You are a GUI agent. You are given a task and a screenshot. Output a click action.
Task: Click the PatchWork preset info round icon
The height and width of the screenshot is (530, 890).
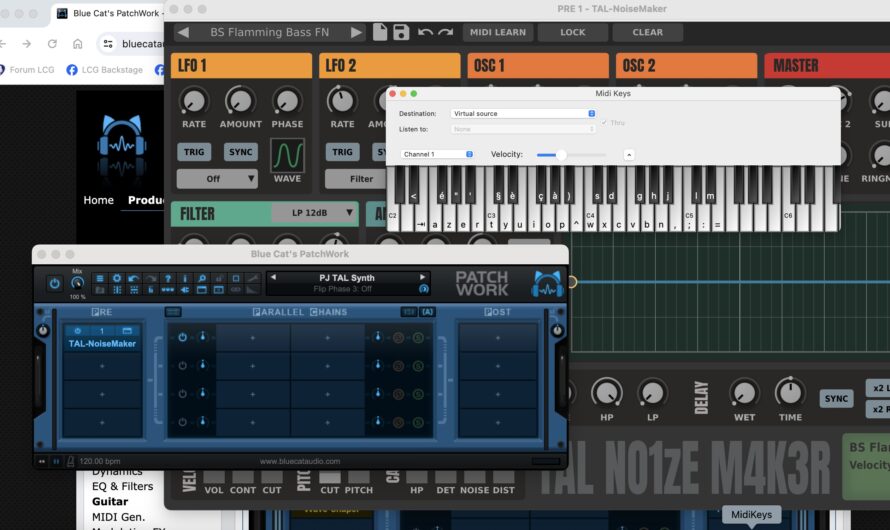pos(423,289)
